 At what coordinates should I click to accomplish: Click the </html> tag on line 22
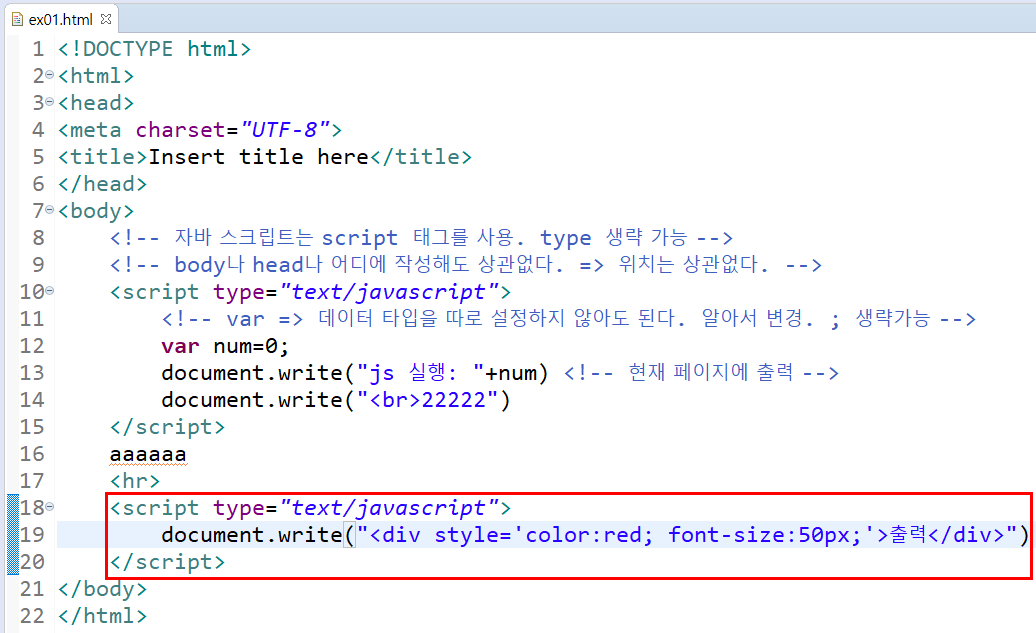[x=102, y=616]
